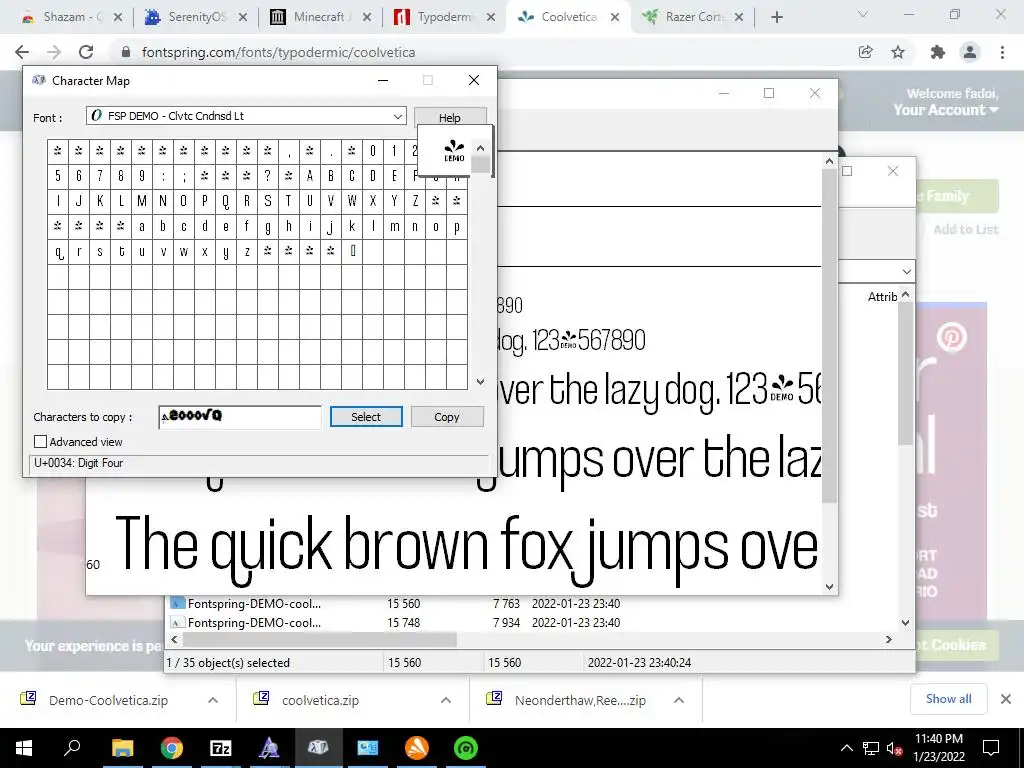Click the font viewer vertical scrollbar thumb
The height and width of the screenshot is (768, 1024).
click(829, 335)
